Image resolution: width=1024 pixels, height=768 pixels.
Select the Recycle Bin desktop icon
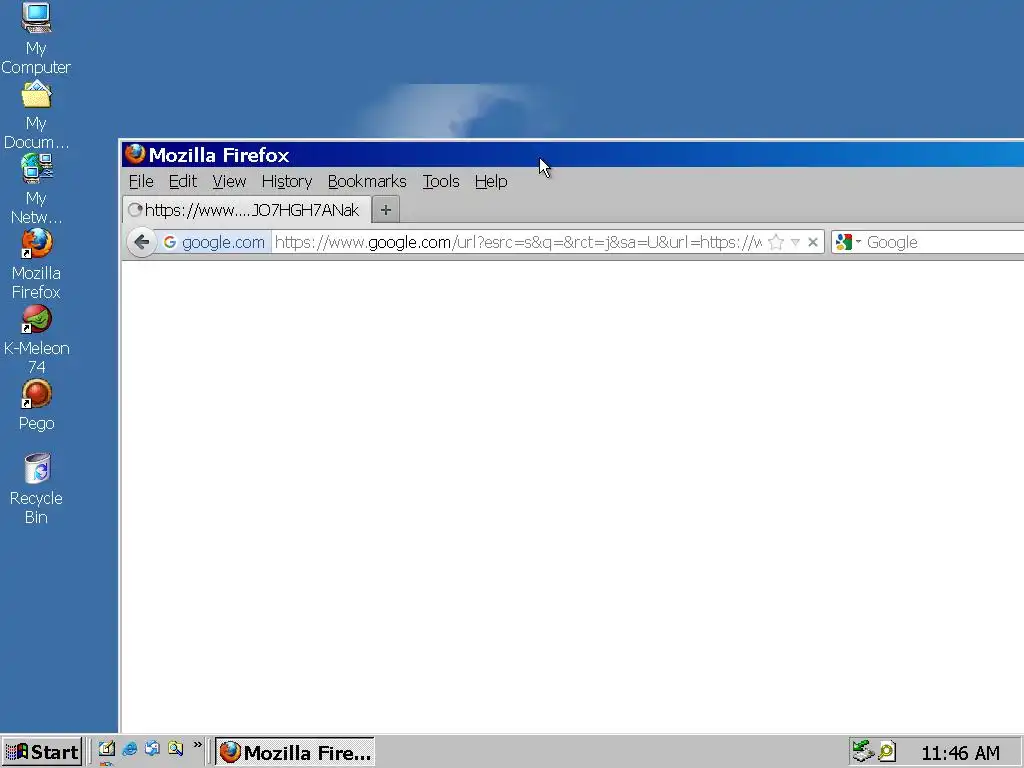(x=36, y=489)
